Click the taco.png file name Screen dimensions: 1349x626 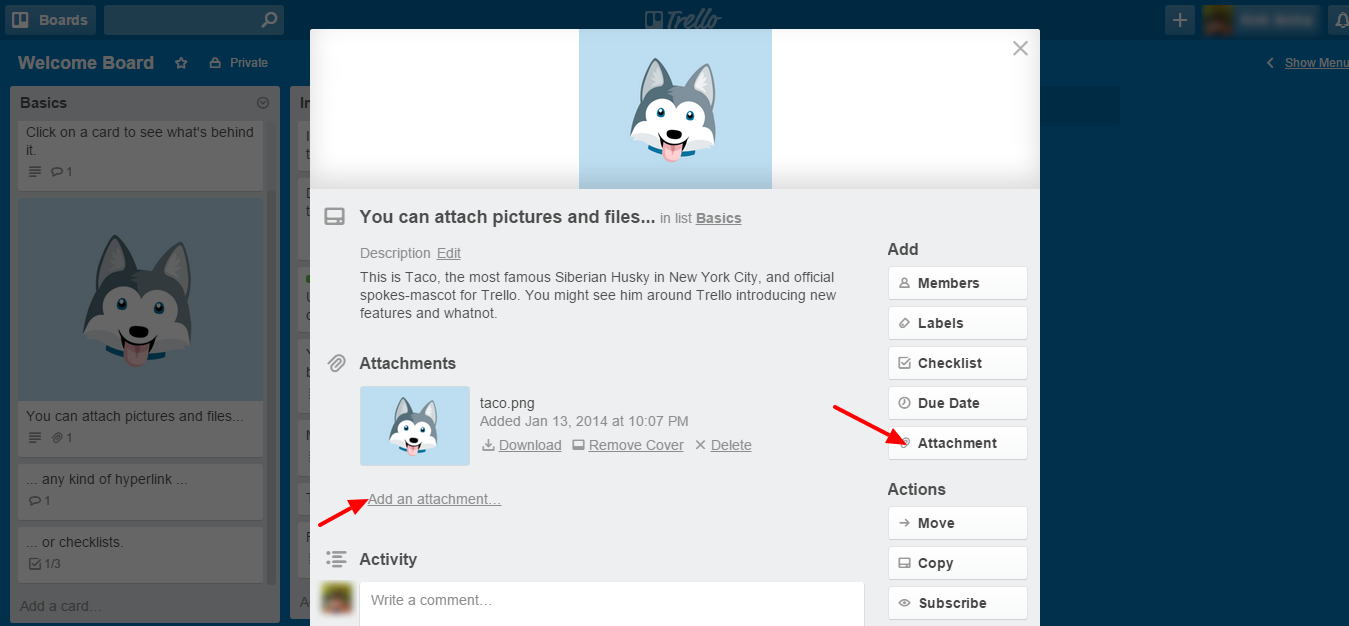coord(507,403)
